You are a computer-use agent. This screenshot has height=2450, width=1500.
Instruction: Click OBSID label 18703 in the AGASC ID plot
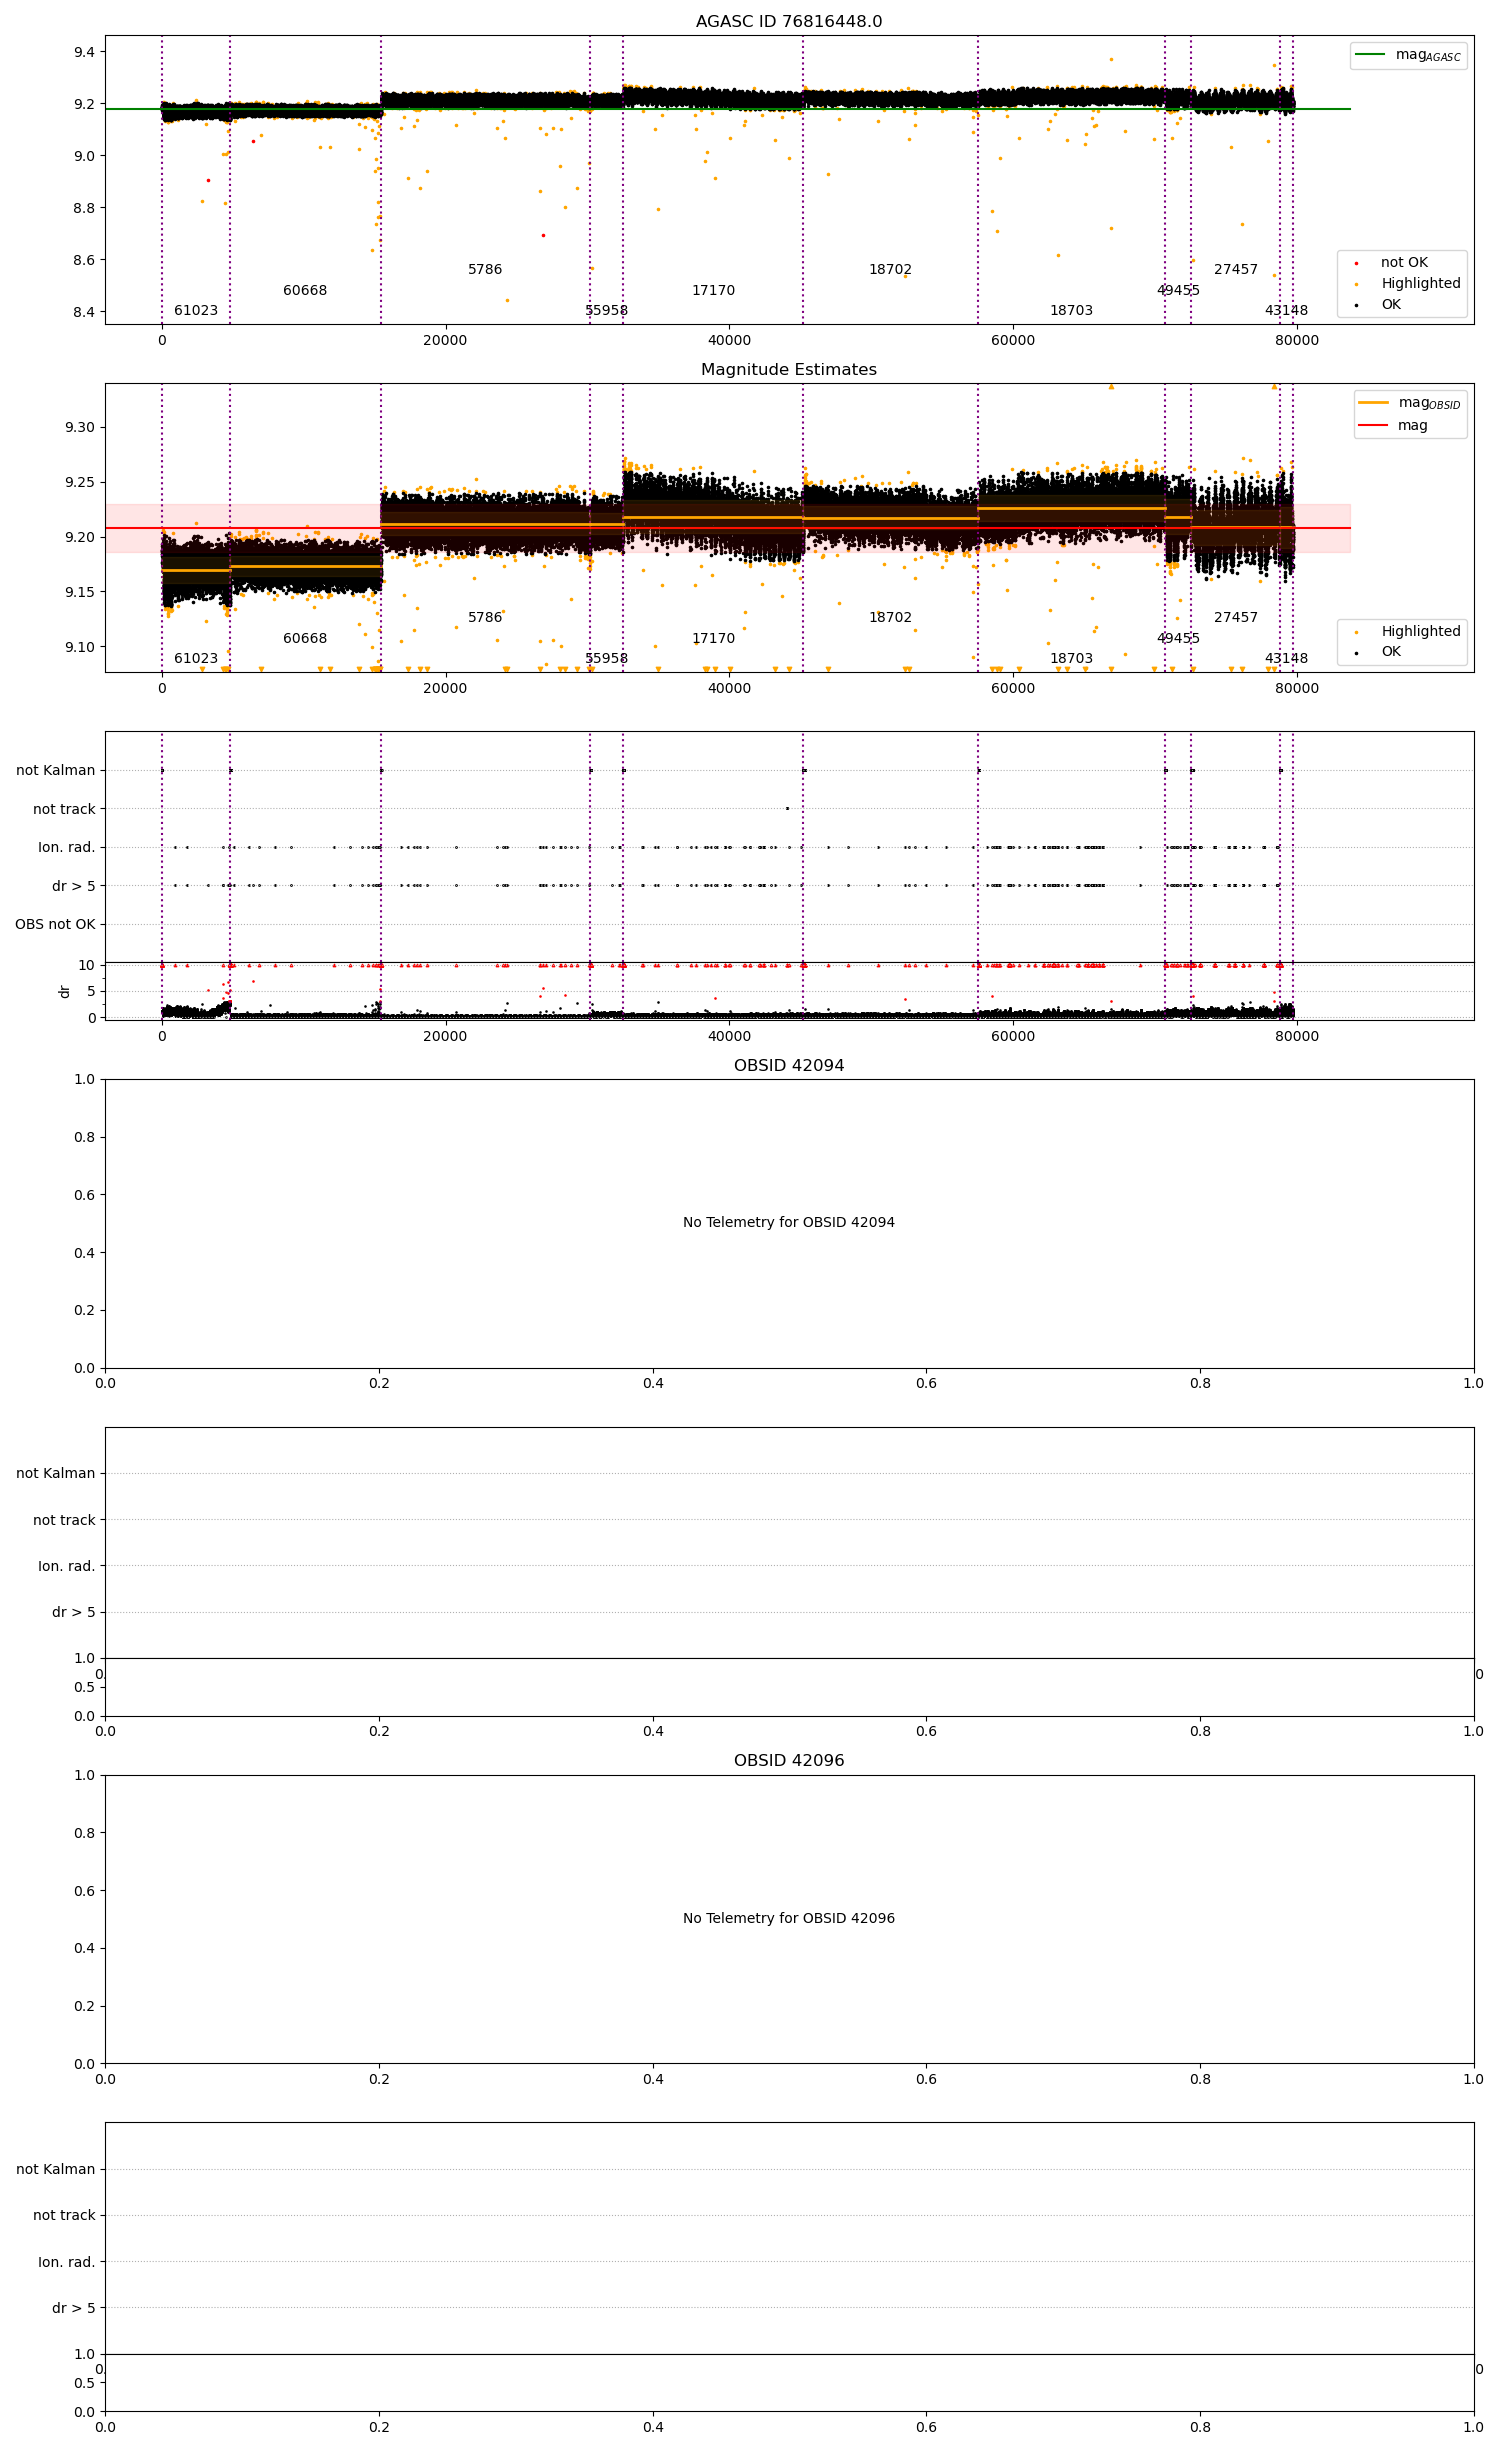(x=1071, y=311)
